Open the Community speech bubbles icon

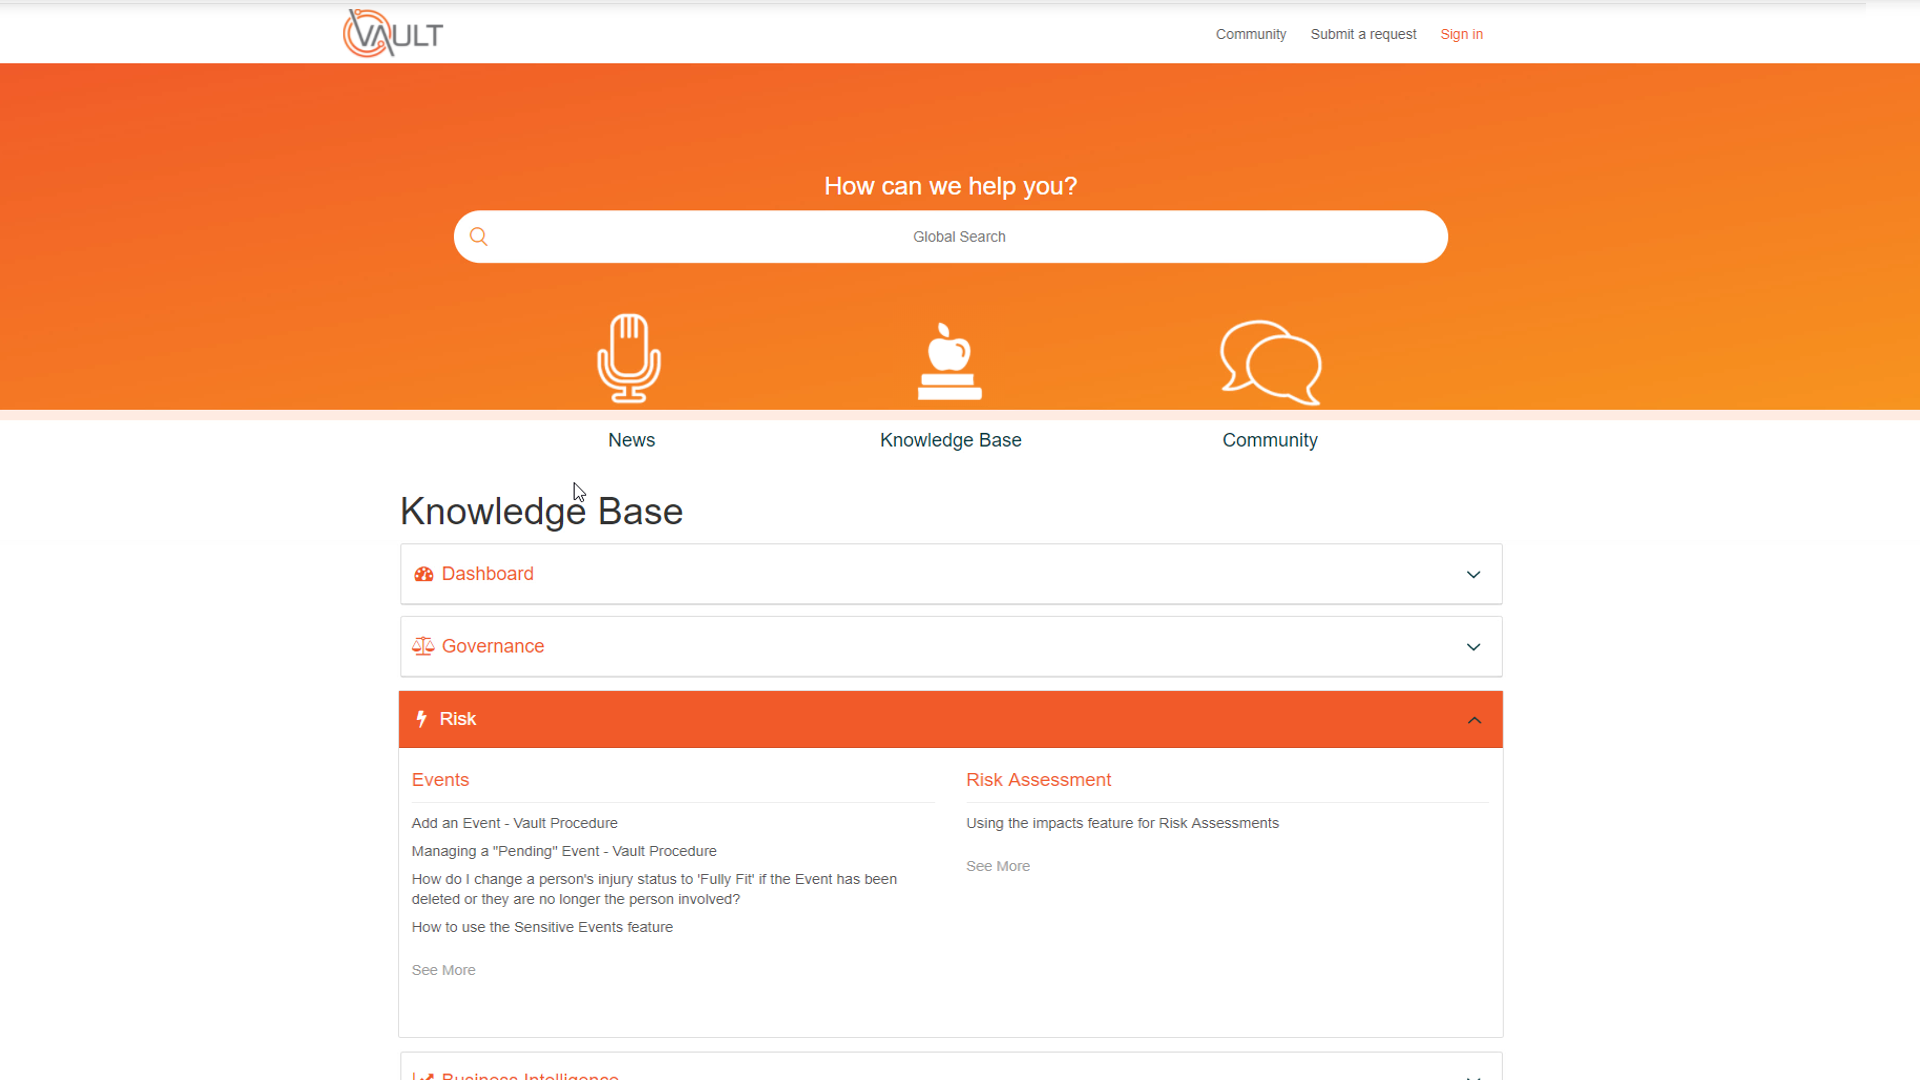[x=1270, y=362]
